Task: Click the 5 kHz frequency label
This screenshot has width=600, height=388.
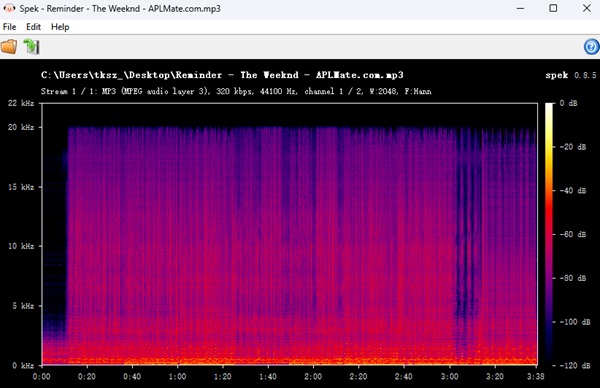Action: pos(24,306)
